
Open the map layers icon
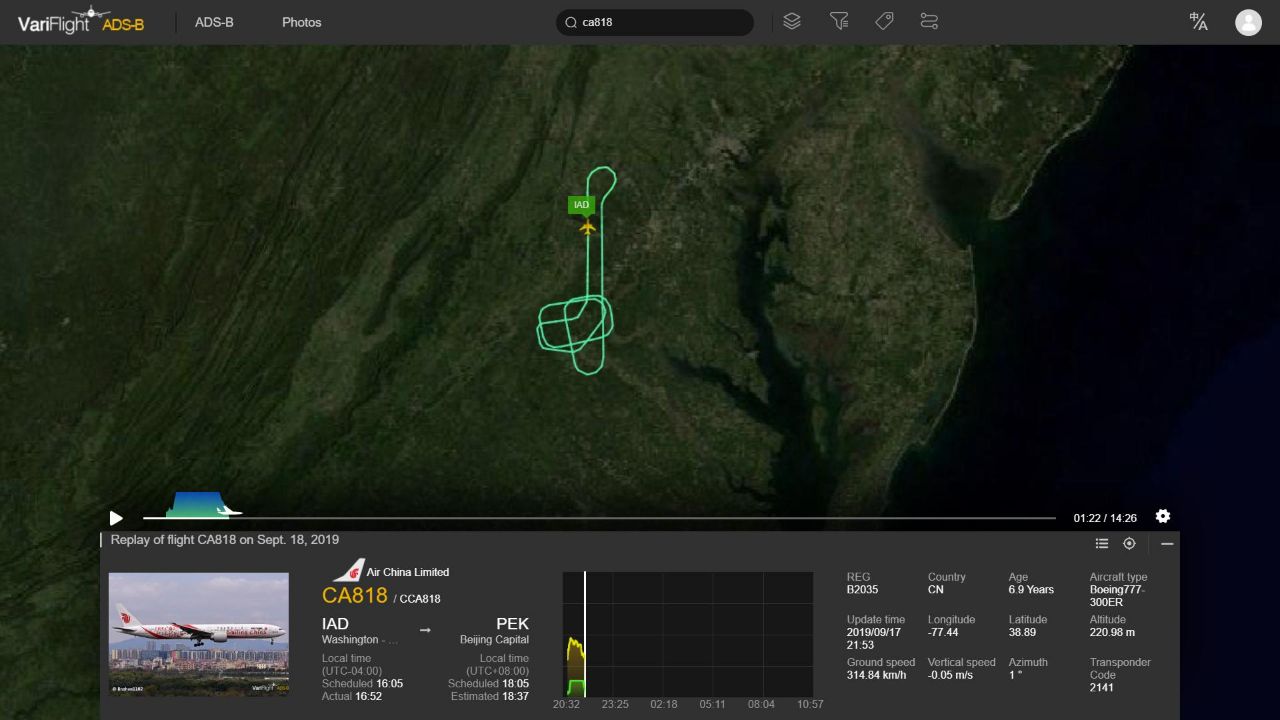pos(792,21)
